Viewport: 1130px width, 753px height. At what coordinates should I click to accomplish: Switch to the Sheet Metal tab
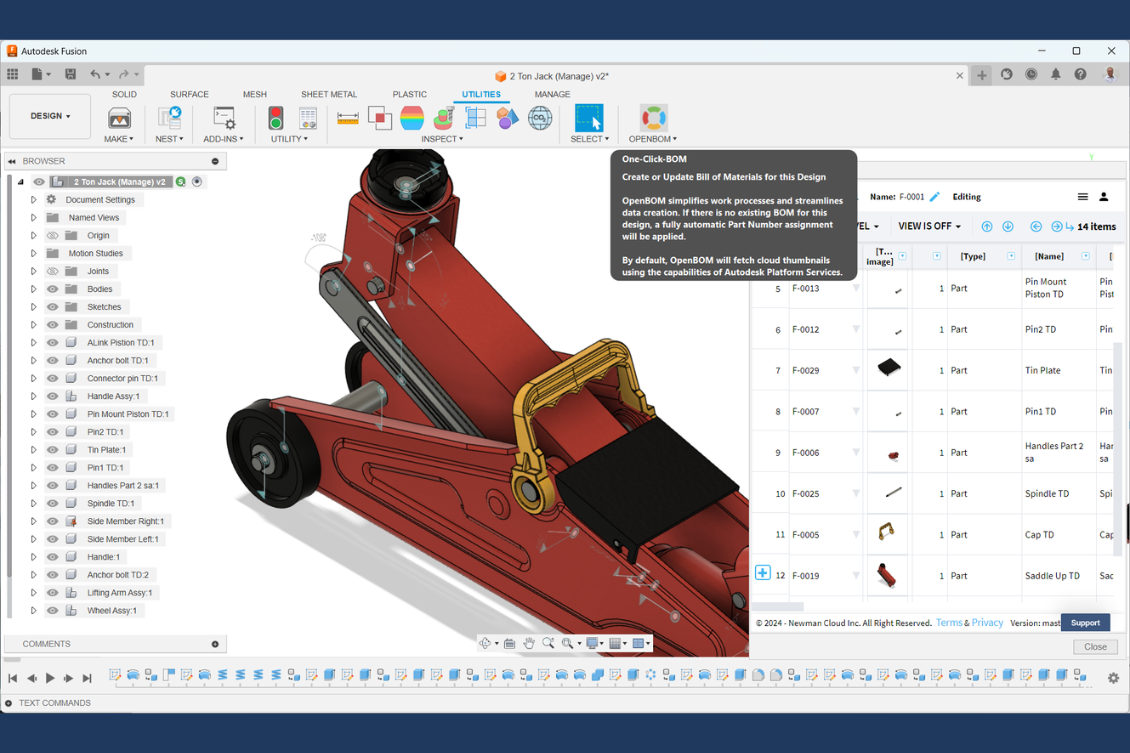tap(329, 94)
